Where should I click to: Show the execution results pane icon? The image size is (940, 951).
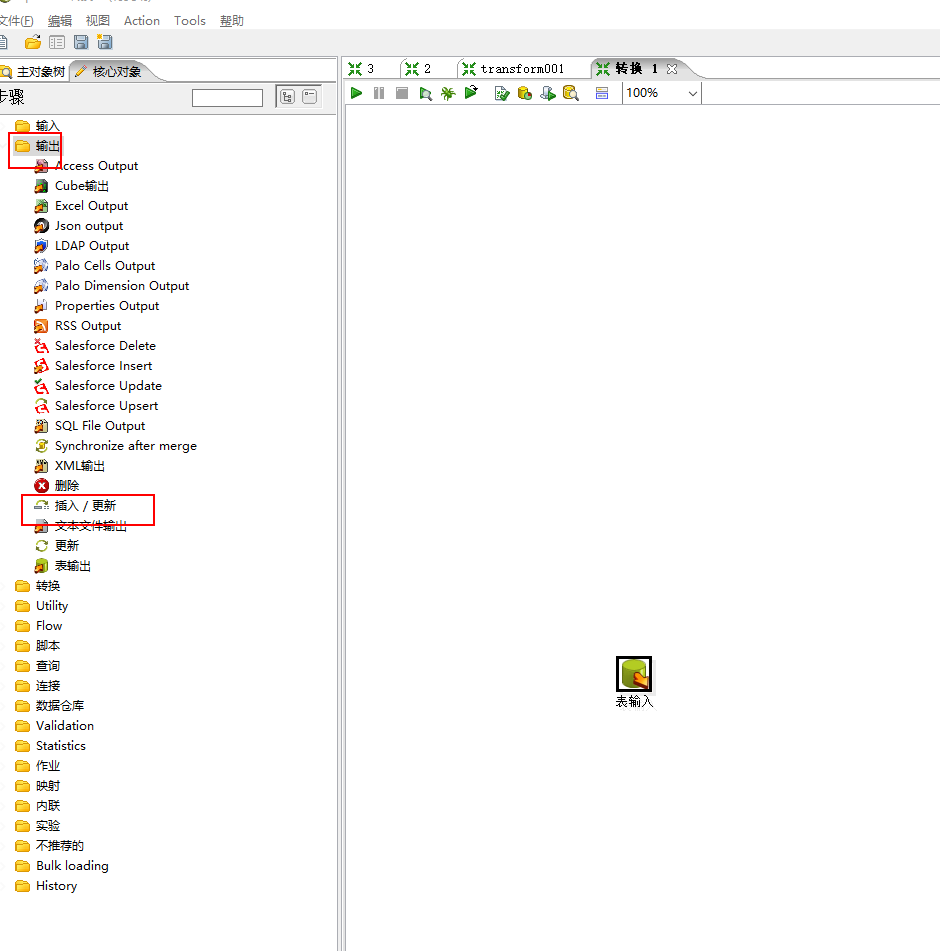click(602, 93)
